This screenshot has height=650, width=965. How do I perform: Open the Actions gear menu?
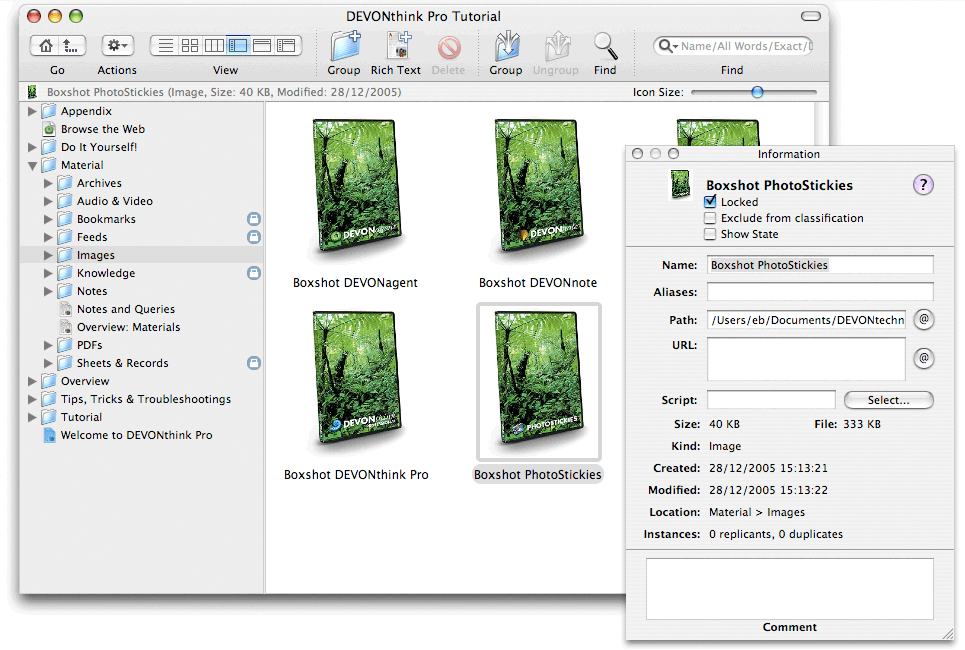(x=117, y=45)
